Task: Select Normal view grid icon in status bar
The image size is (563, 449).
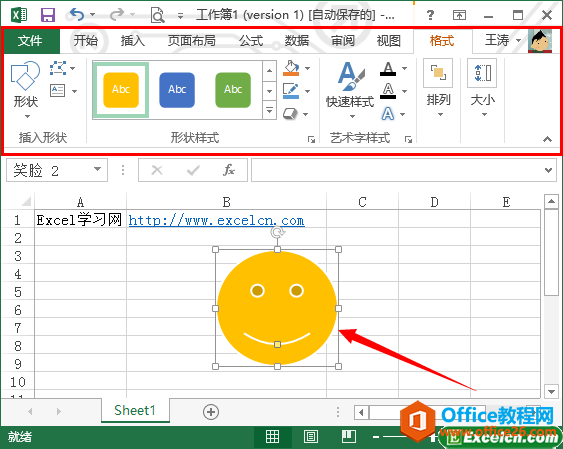Action: pos(272,436)
